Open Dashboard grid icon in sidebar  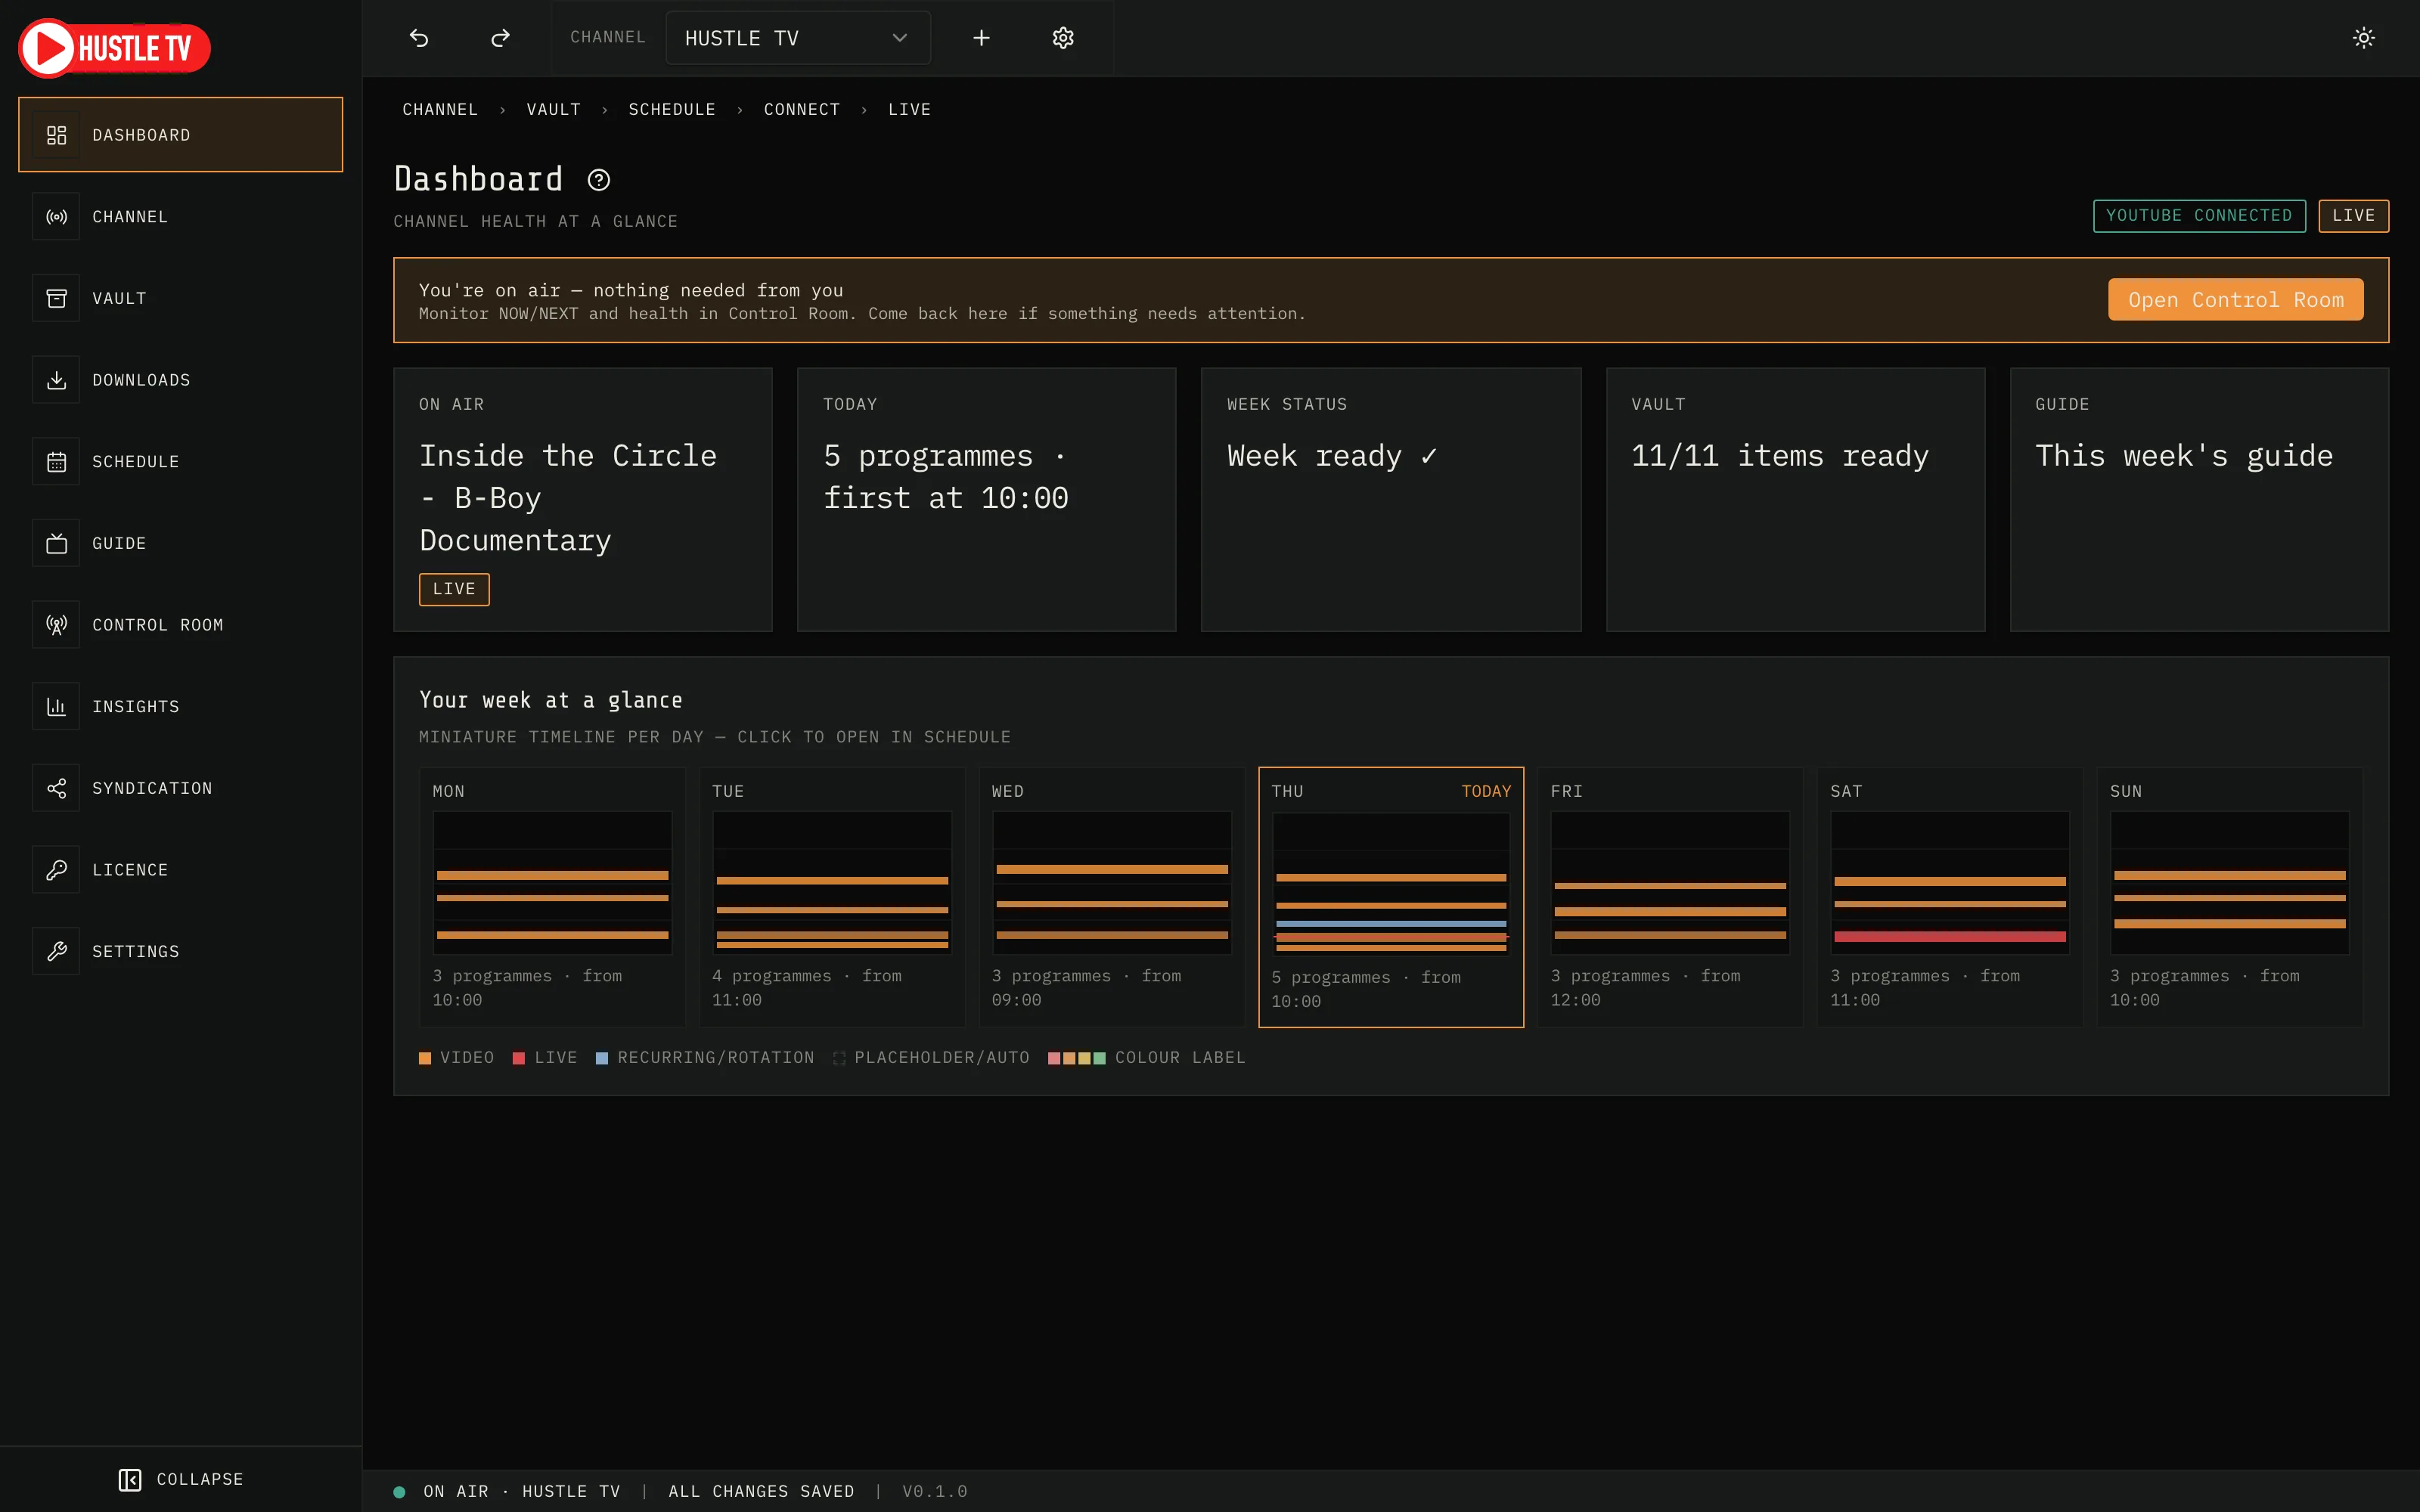[x=56, y=135]
